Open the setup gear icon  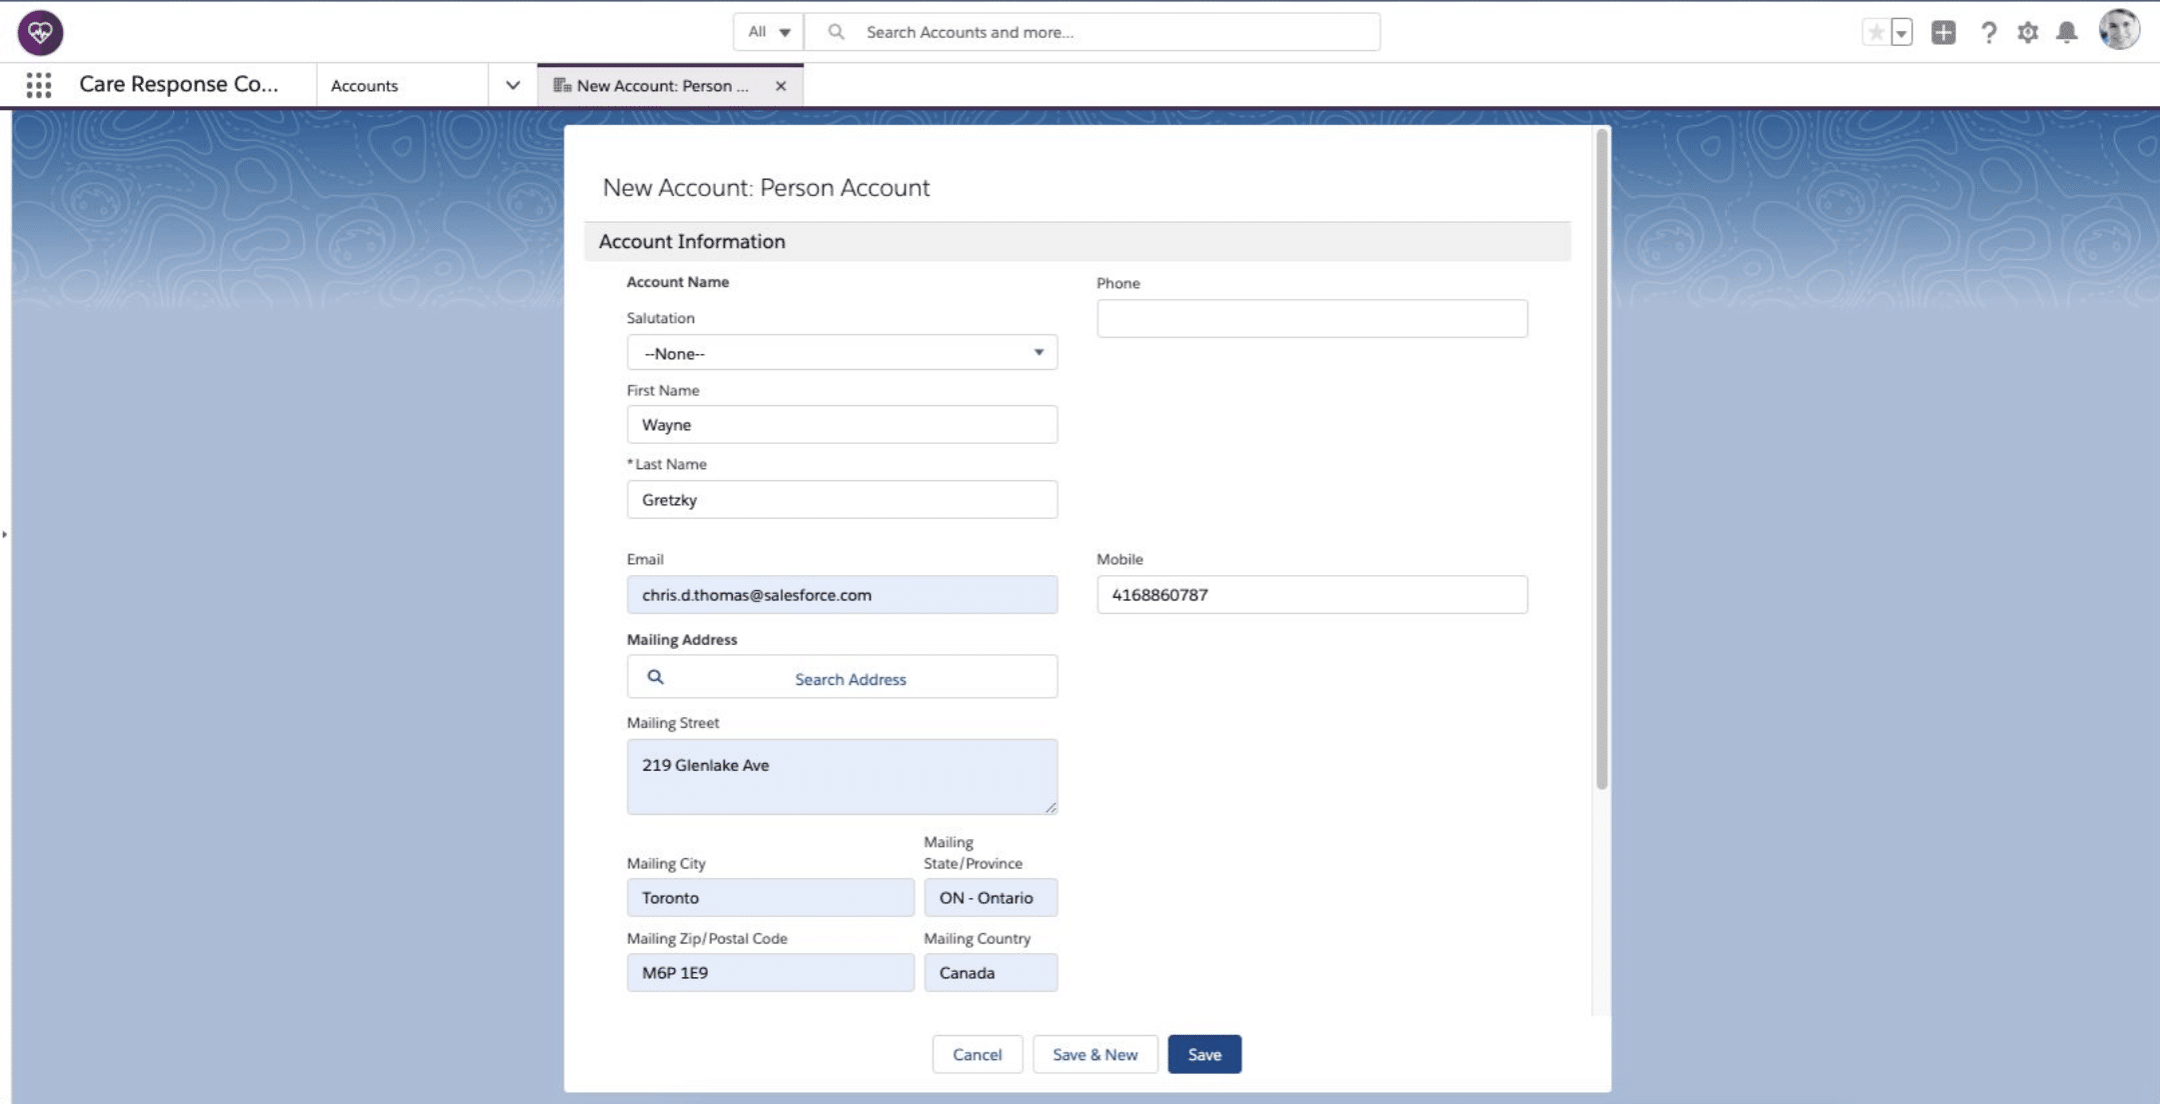click(2027, 32)
